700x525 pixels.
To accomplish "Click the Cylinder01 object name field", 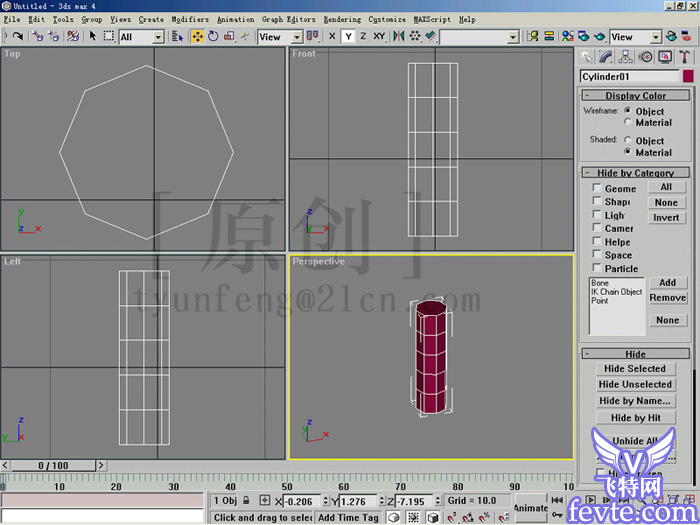I will (x=629, y=76).
